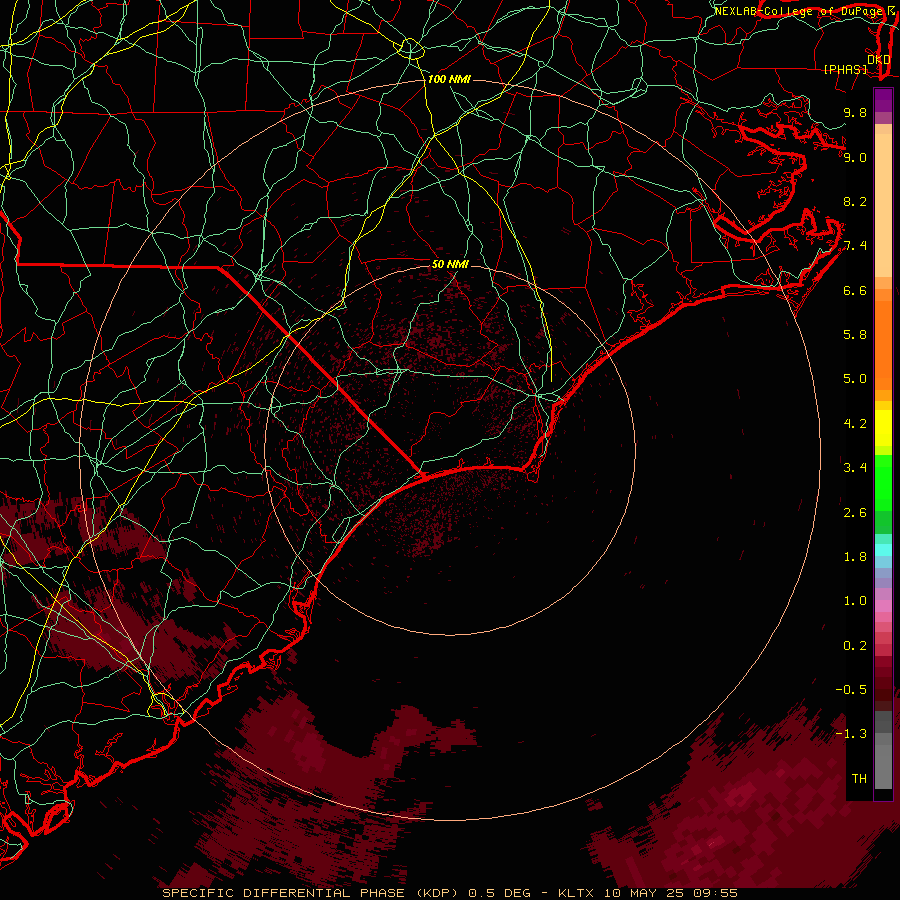Screen dimensions: 900x900
Task: Click the DKD product code label
Action: tap(879, 60)
